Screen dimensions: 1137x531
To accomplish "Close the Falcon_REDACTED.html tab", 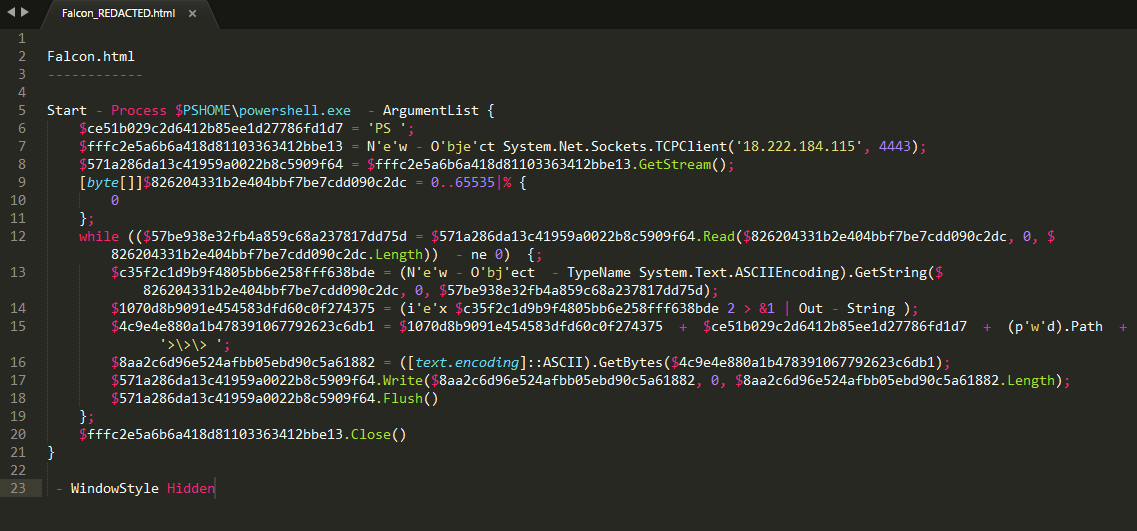I will click(192, 14).
